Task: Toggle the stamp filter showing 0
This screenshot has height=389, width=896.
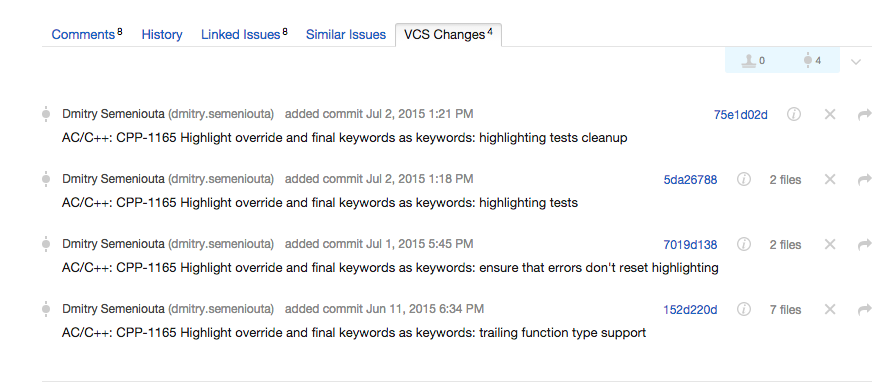Action: click(x=753, y=61)
